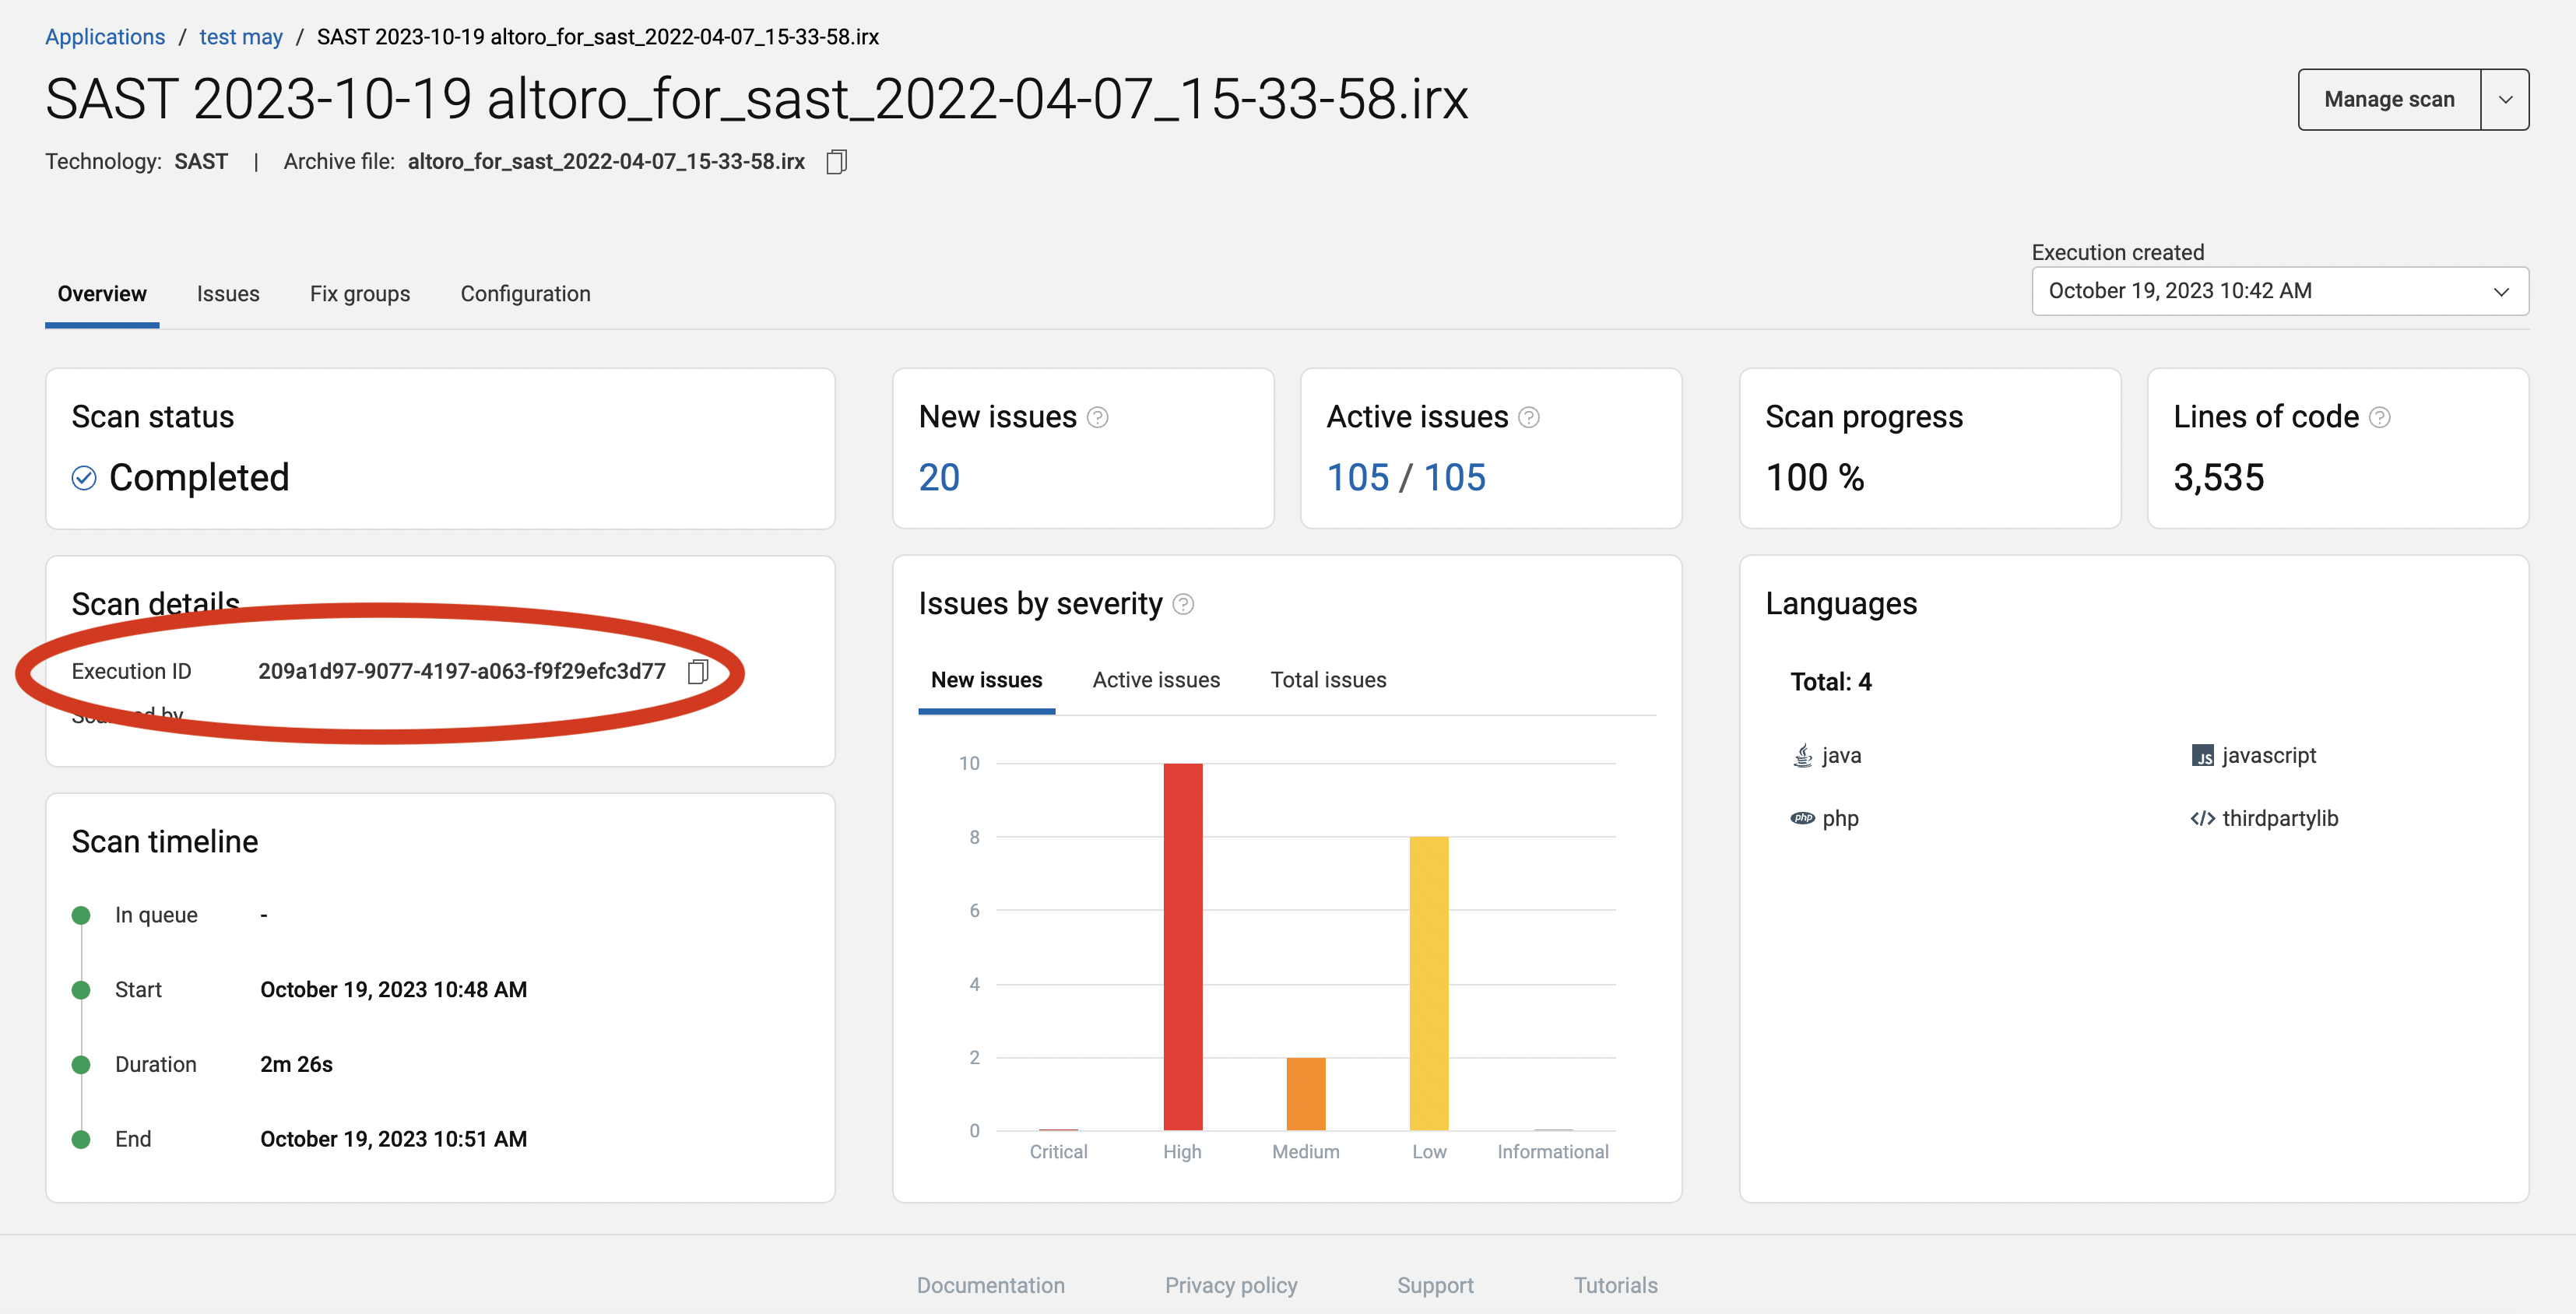This screenshot has height=1314, width=2576.
Task: Click help icon next to Lines of code
Action: (2379, 417)
